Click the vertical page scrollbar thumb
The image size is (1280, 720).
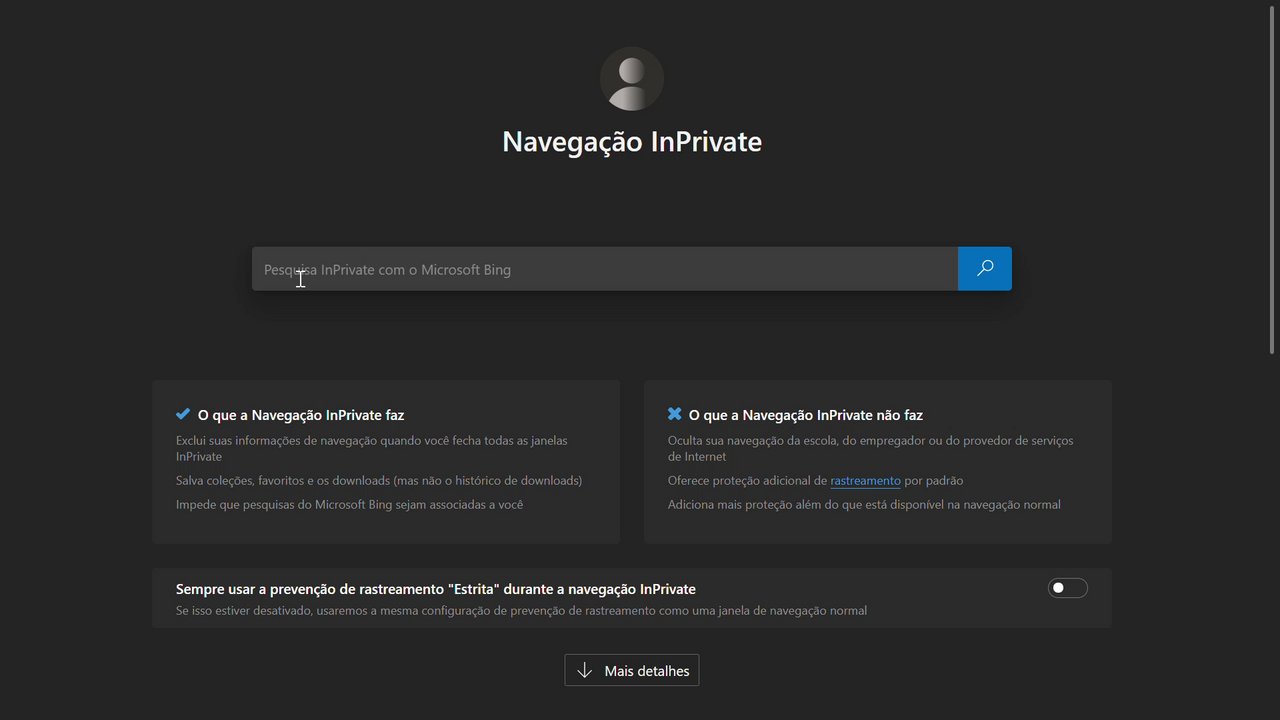(1272, 180)
